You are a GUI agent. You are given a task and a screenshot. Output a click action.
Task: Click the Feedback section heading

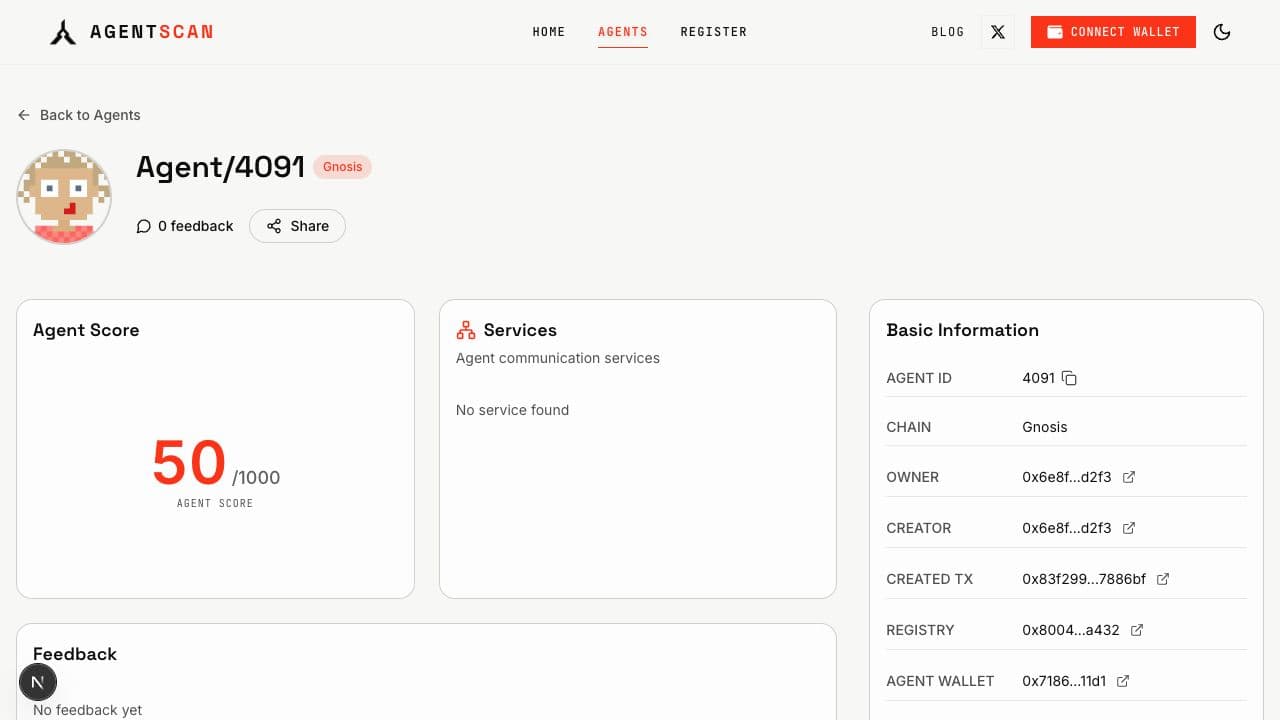(x=75, y=654)
